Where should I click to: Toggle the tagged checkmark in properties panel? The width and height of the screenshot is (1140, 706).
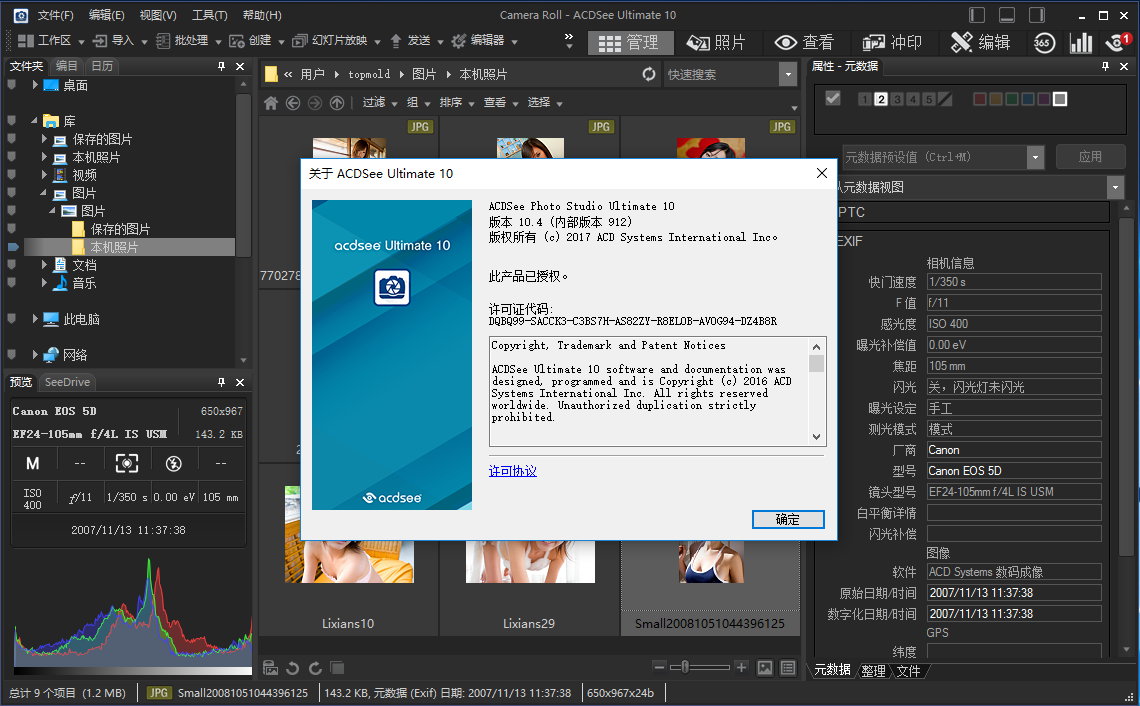[832, 98]
